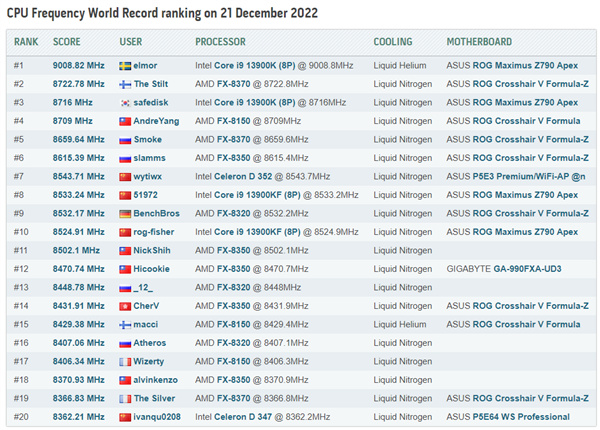This screenshot has width=600, height=430.
Task: Click the Sweden flag icon beside elmor
Action: click(125, 66)
